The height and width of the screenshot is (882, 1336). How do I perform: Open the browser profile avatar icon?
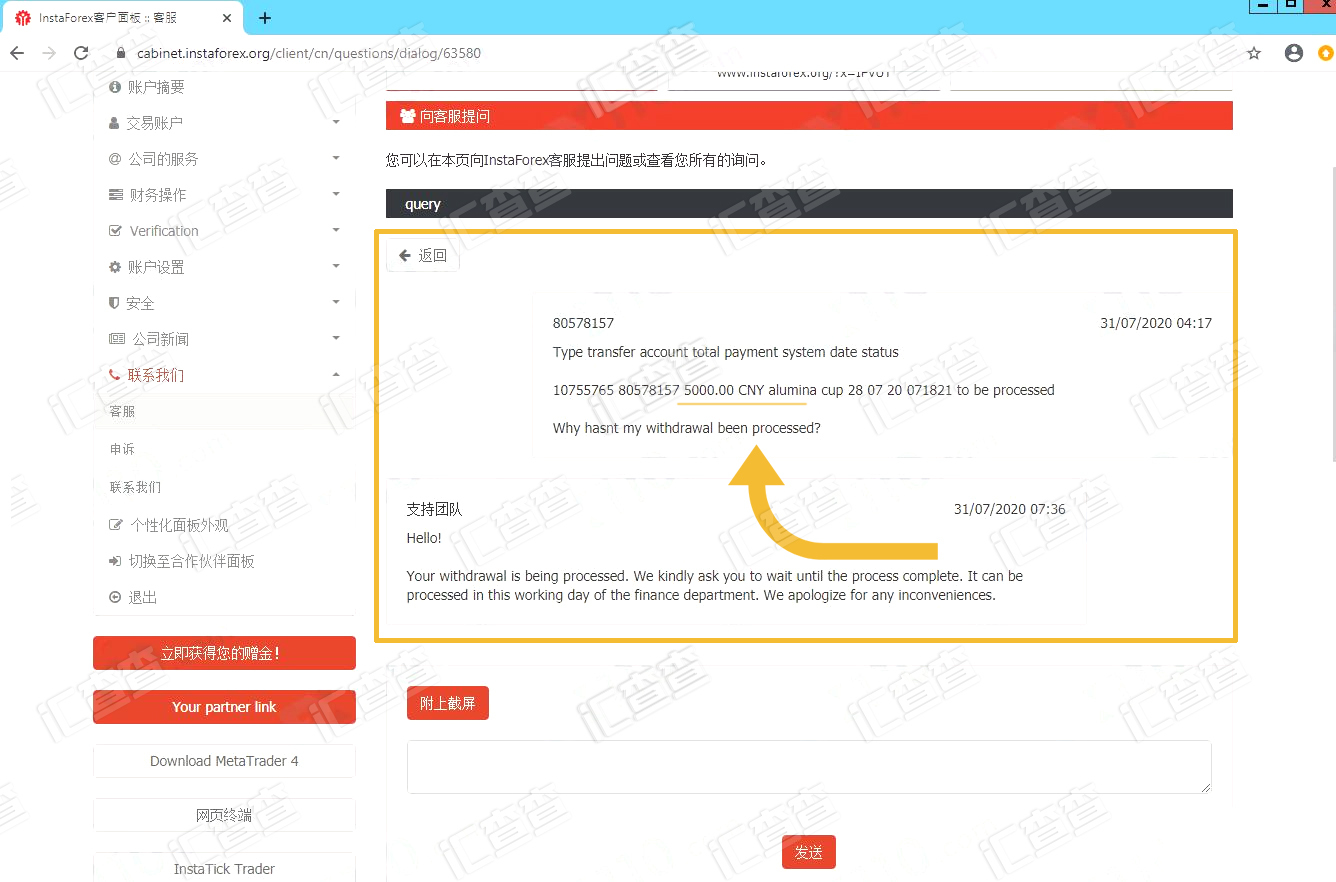[1294, 53]
